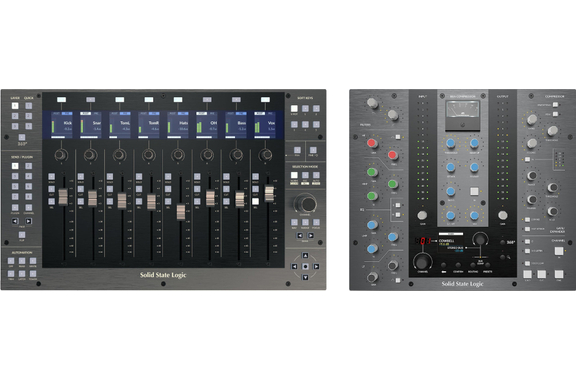Click the Kick channel fader cap
The image size is (576, 380).
pos(63,197)
